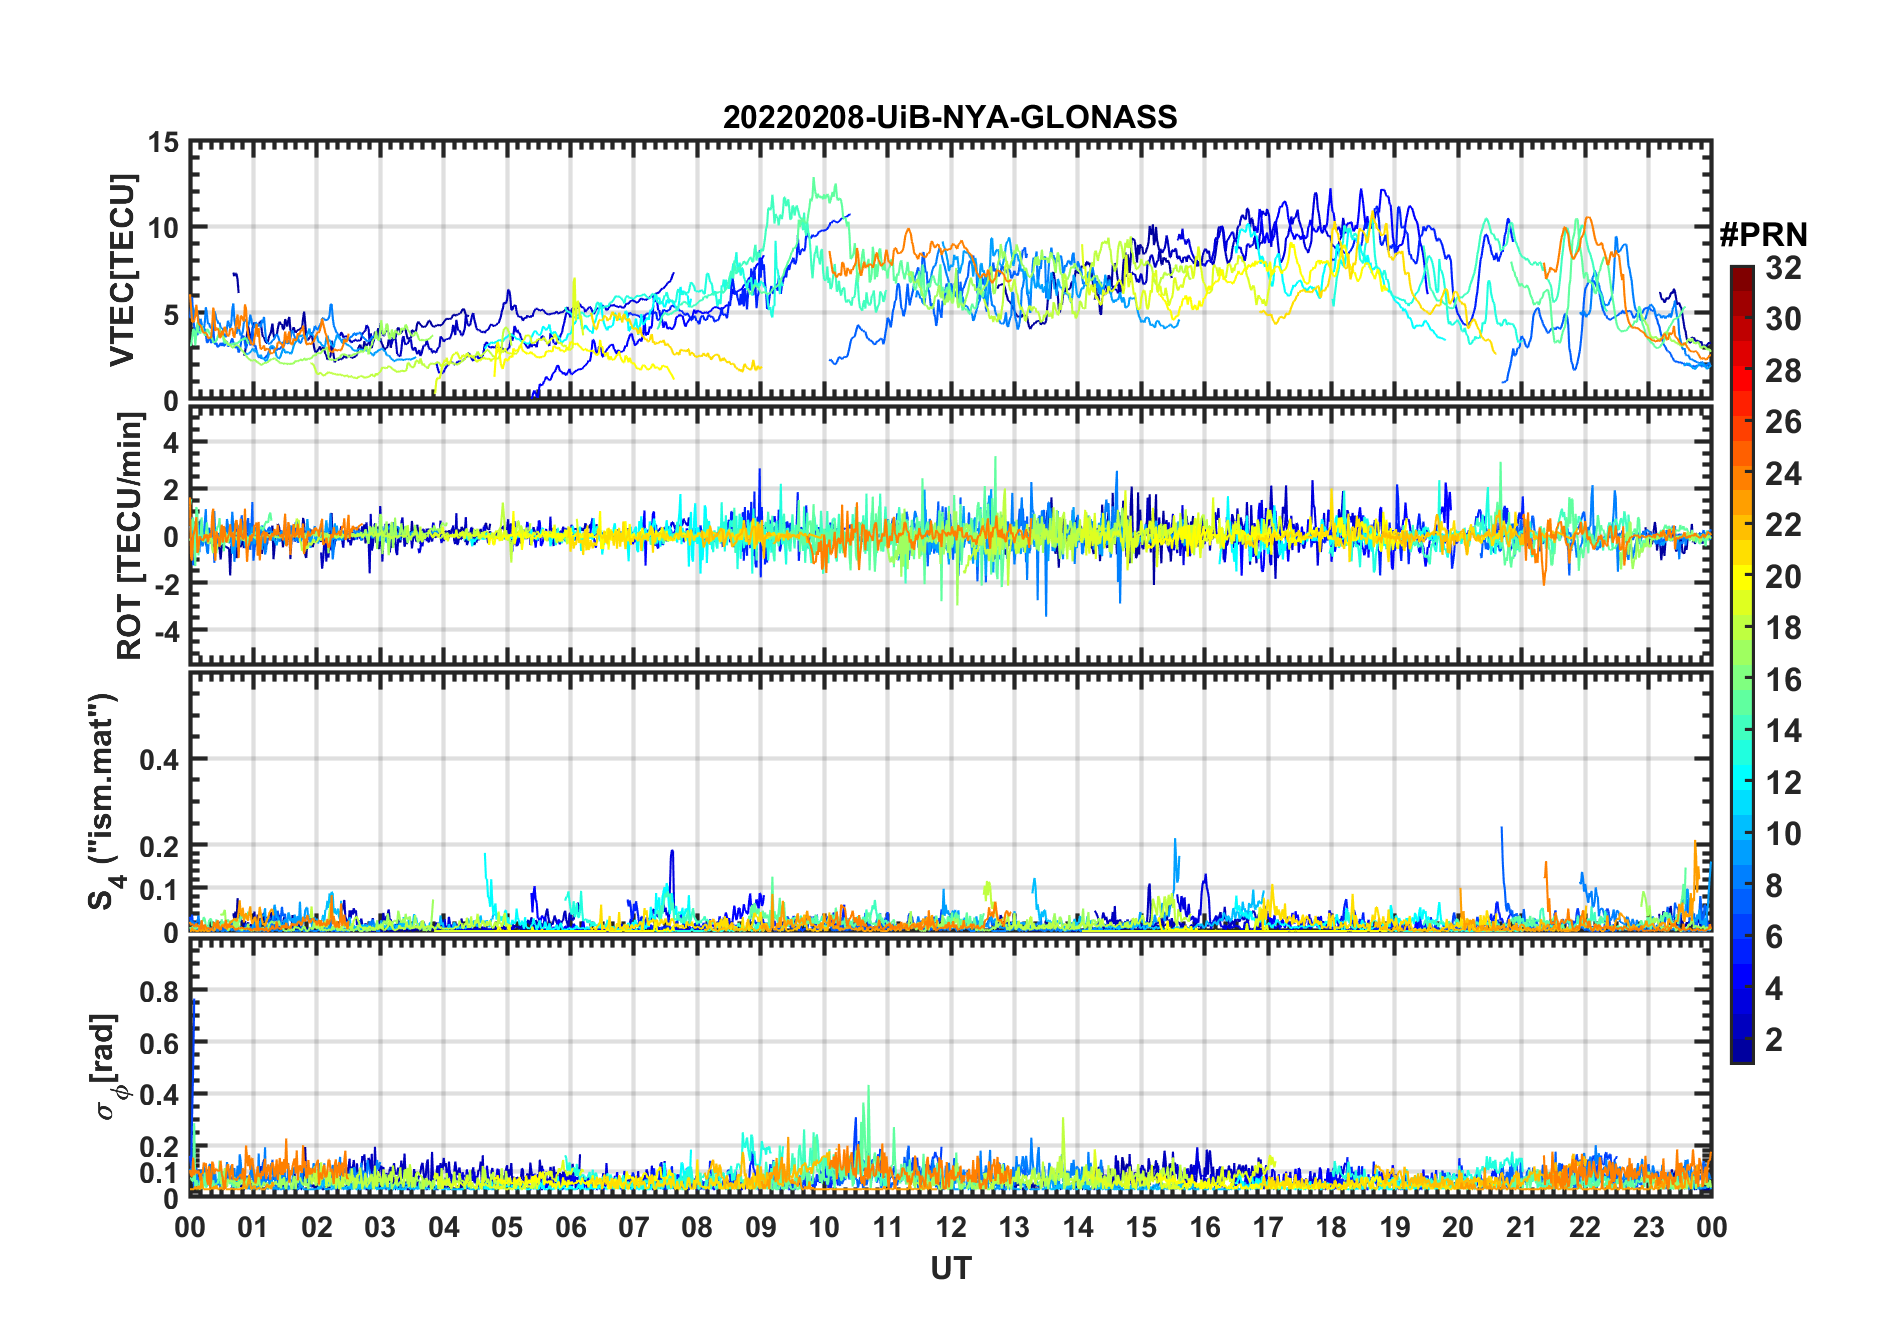Viewport: 1902px width, 1330px height.
Task: Click colorbar tick label 26
Action: click(x=1783, y=422)
